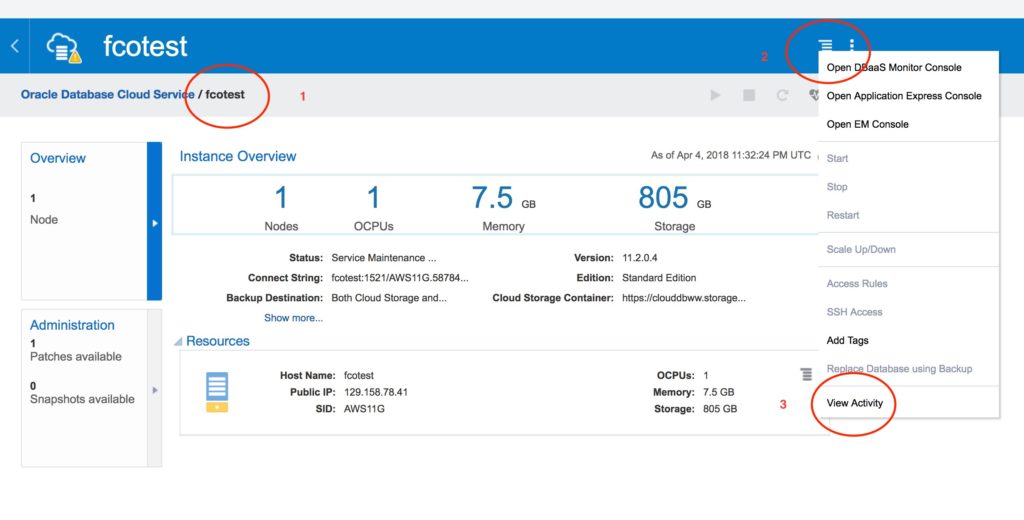
Task: Choose Open EM Console menu item
Action: pos(867,124)
